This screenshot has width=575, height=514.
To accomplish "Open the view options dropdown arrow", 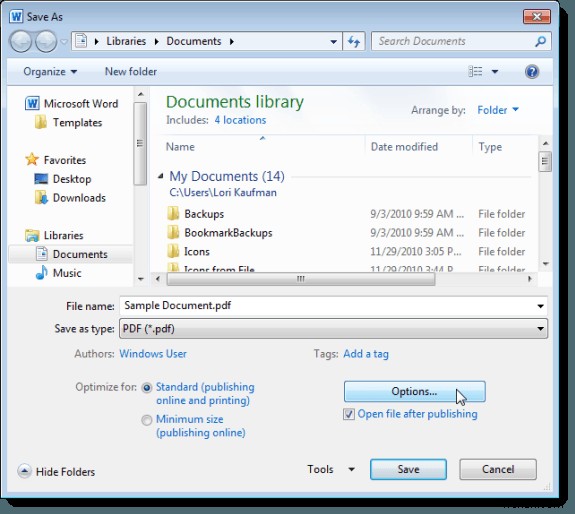I will [495, 71].
